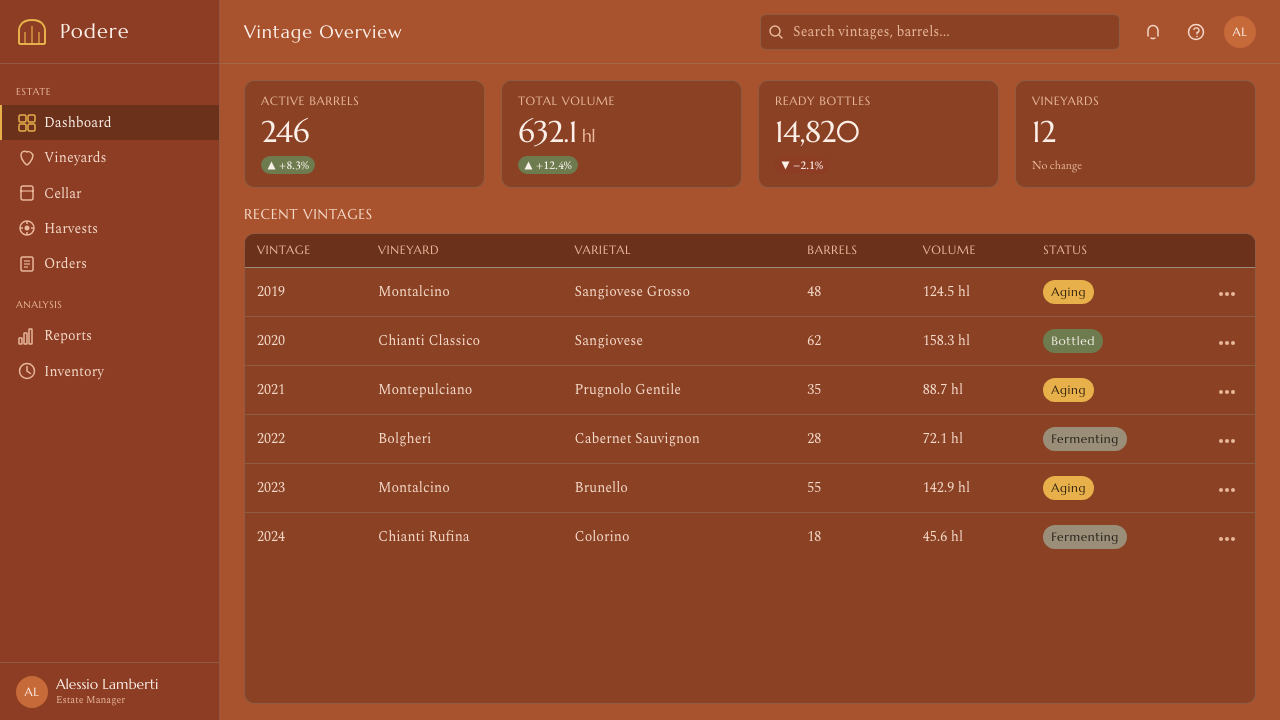This screenshot has width=1280, height=720.
Task: Sort by Status column header
Action: (1065, 250)
